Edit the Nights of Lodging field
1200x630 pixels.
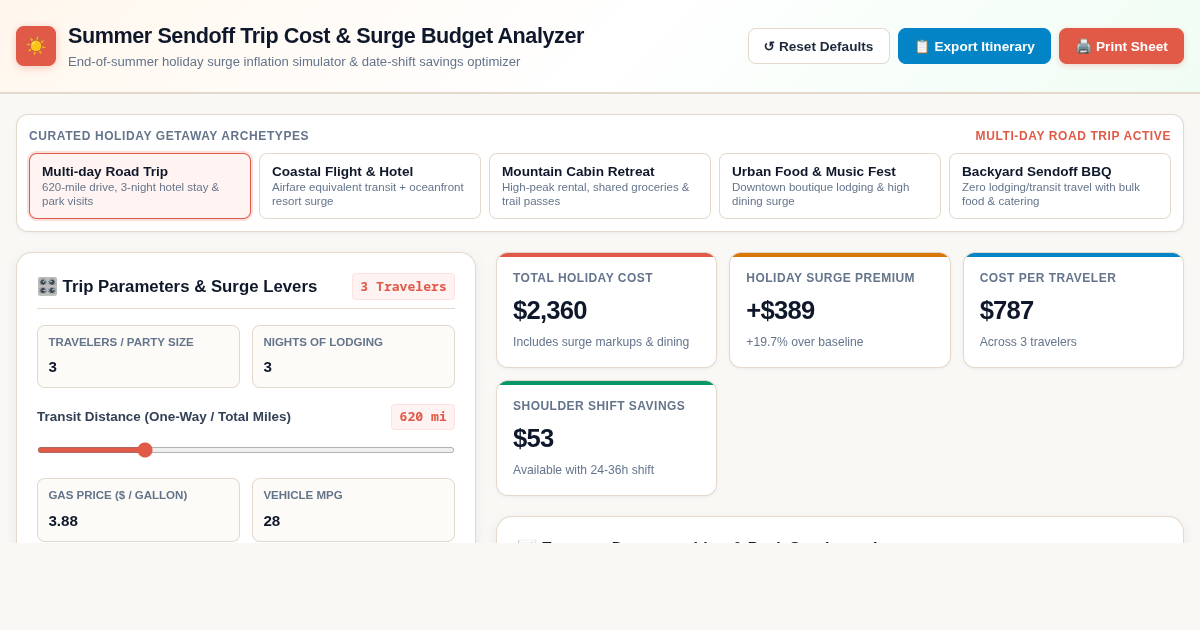tap(353, 357)
